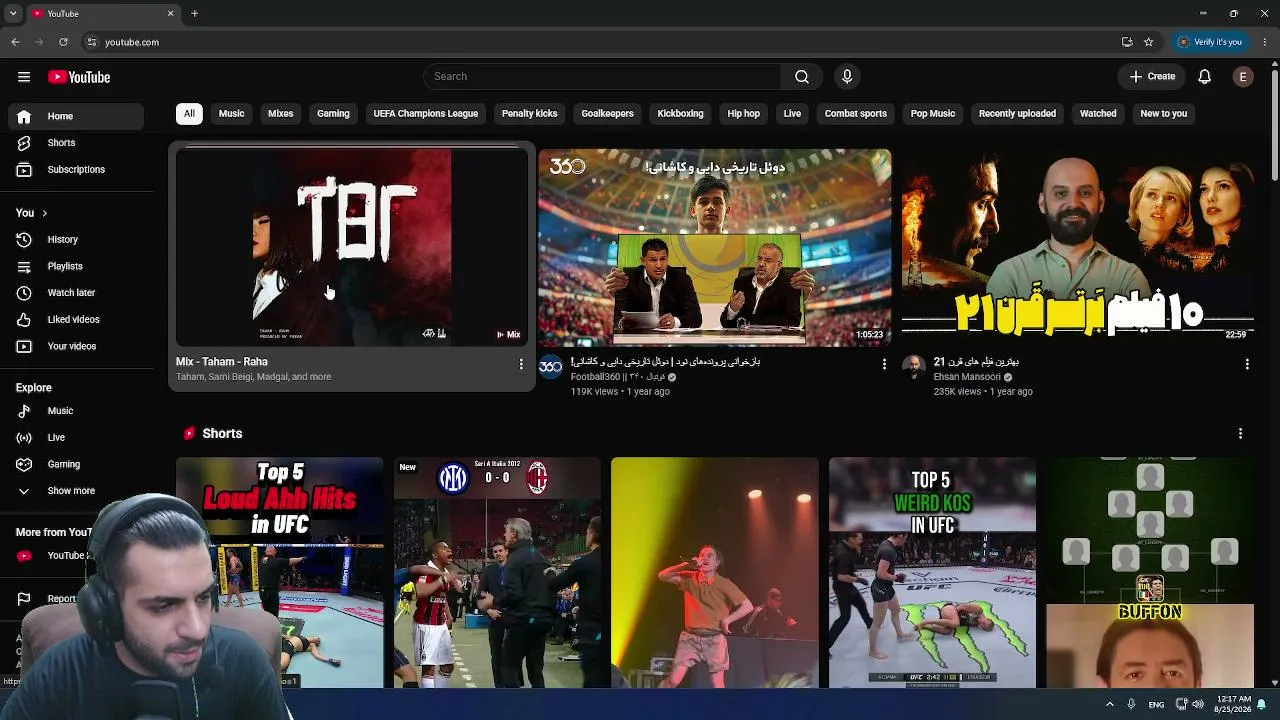Image resolution: width=1280 pixels, height=720 pixels.
Task: Select the UEFA Champions League chip
Action: (426, 114)
